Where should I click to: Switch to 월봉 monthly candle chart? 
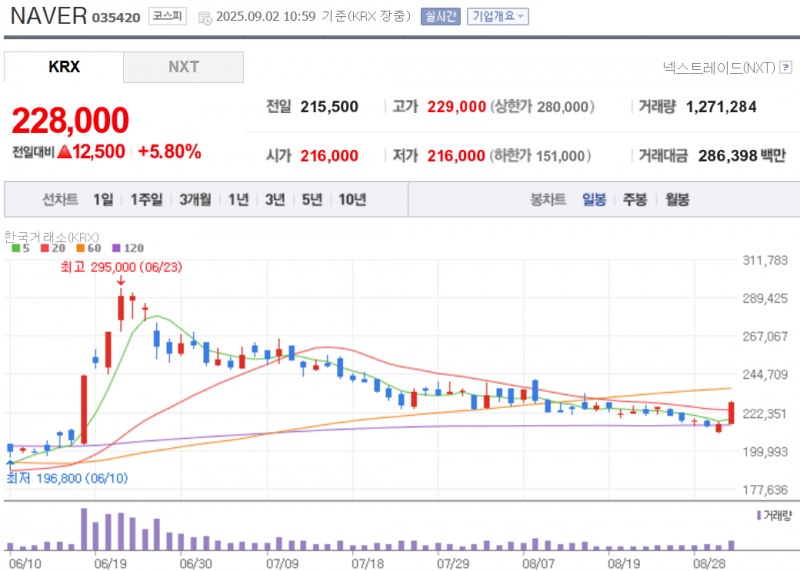pos(677,199)
